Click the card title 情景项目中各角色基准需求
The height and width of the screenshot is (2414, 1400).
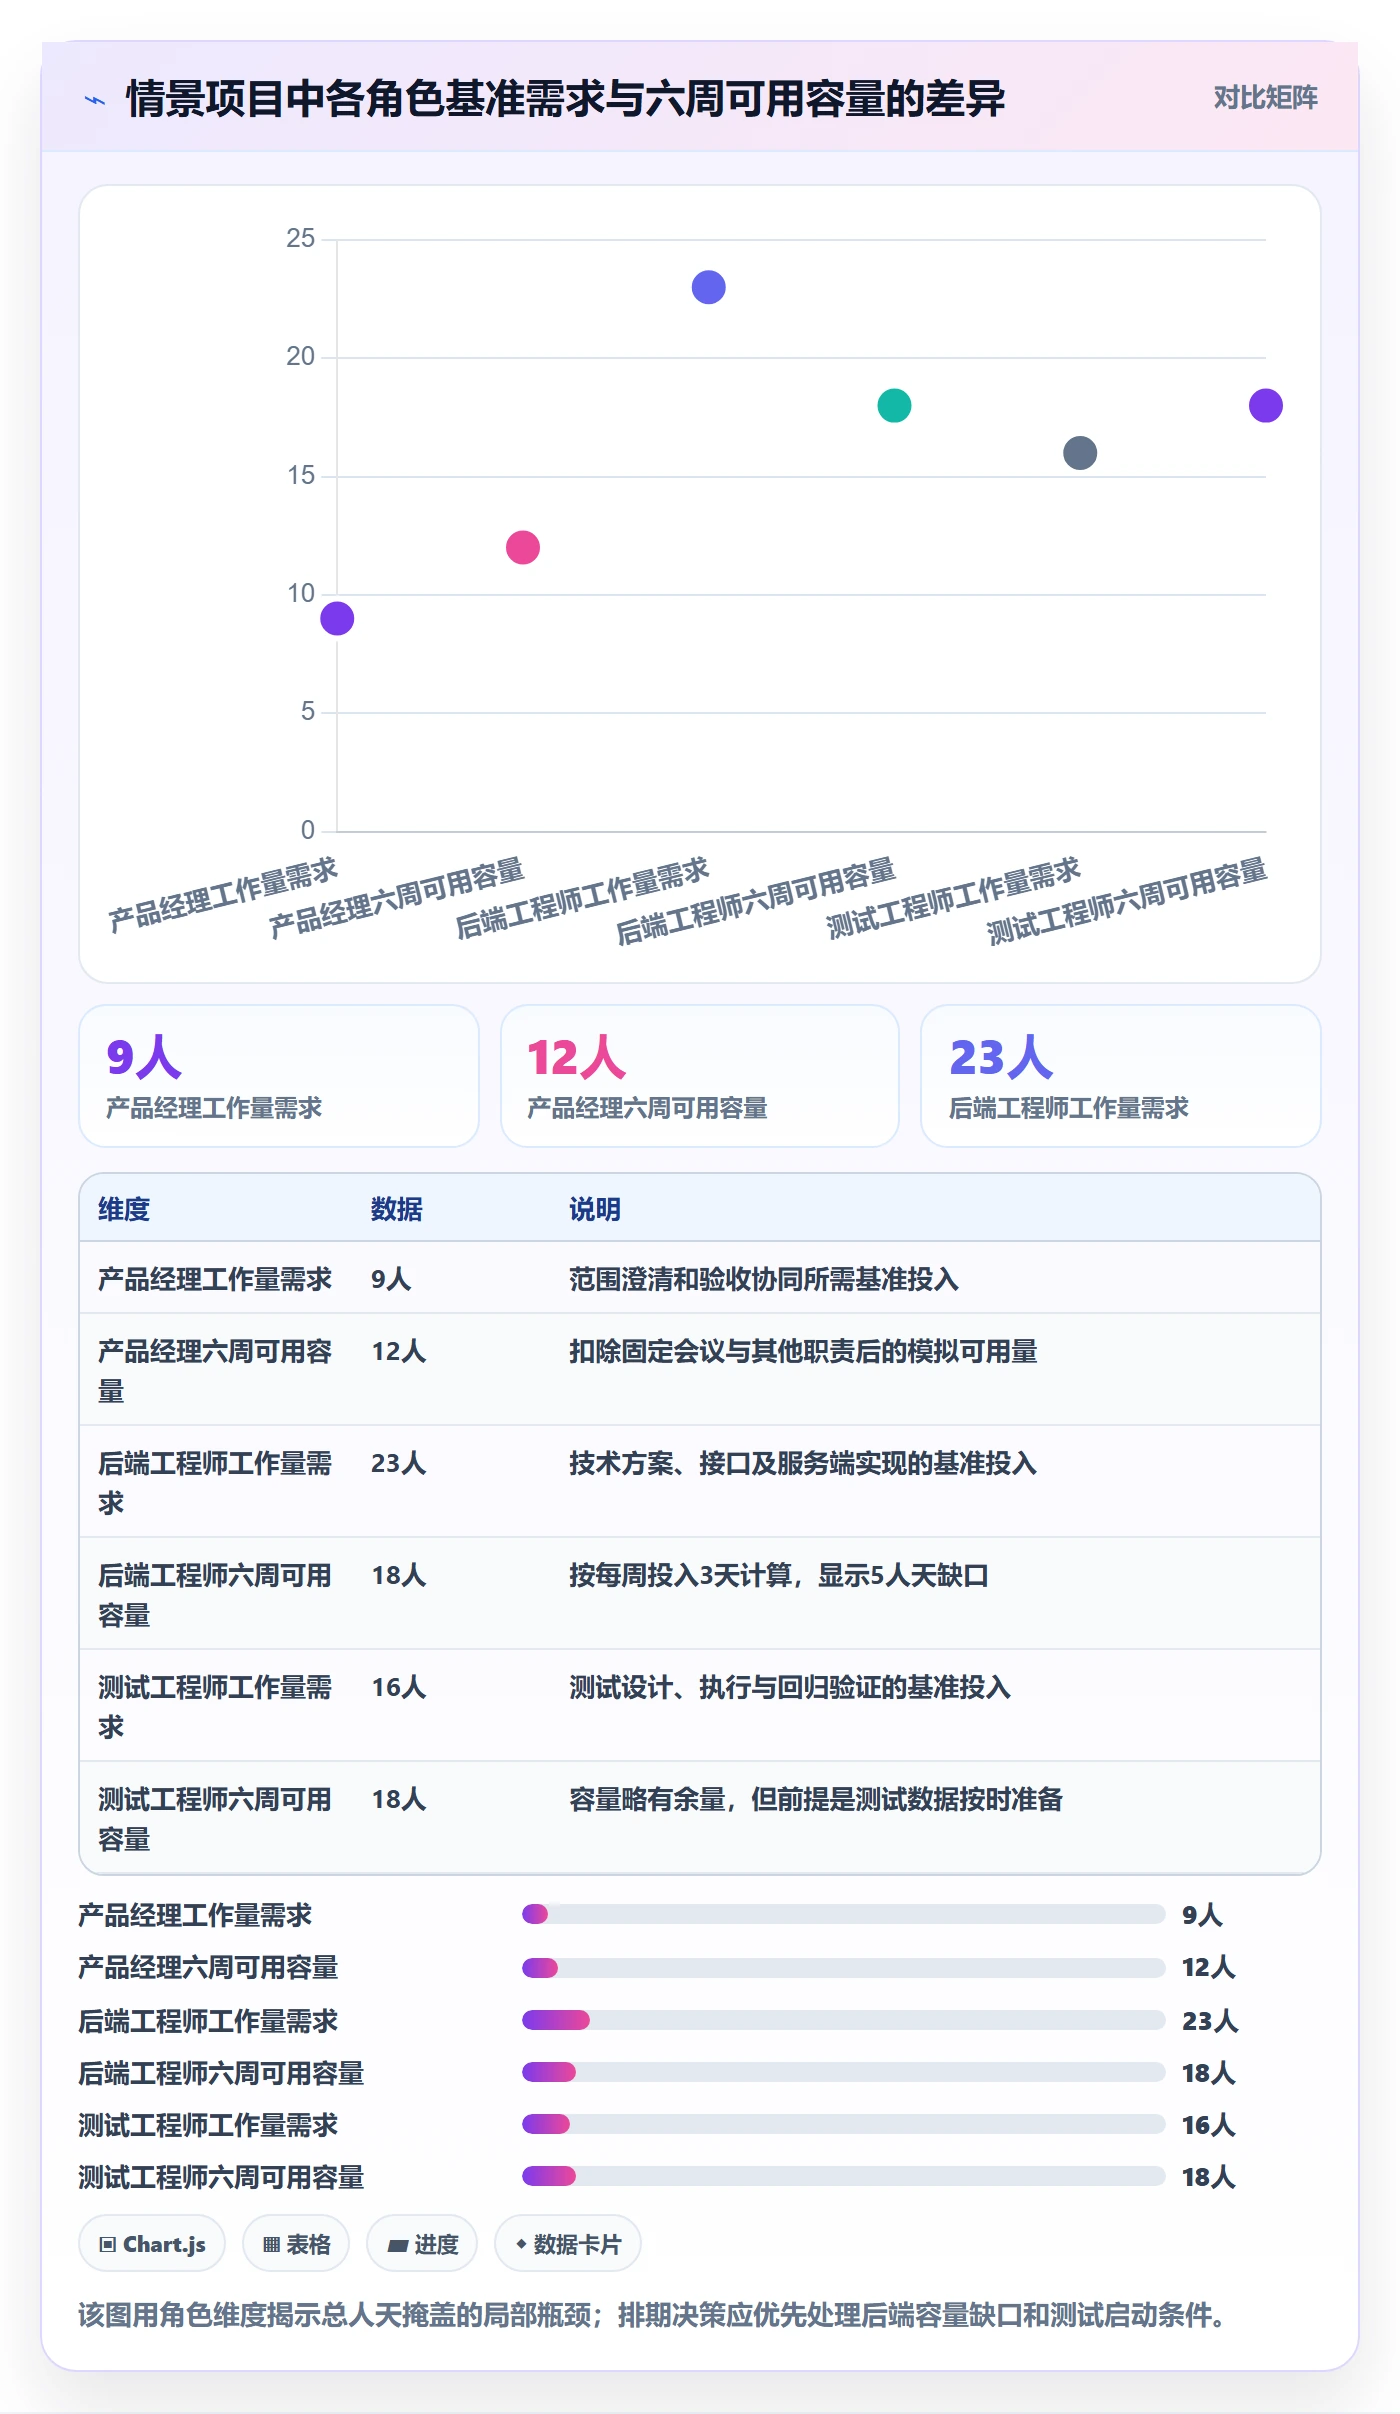[x=565, y=99]
